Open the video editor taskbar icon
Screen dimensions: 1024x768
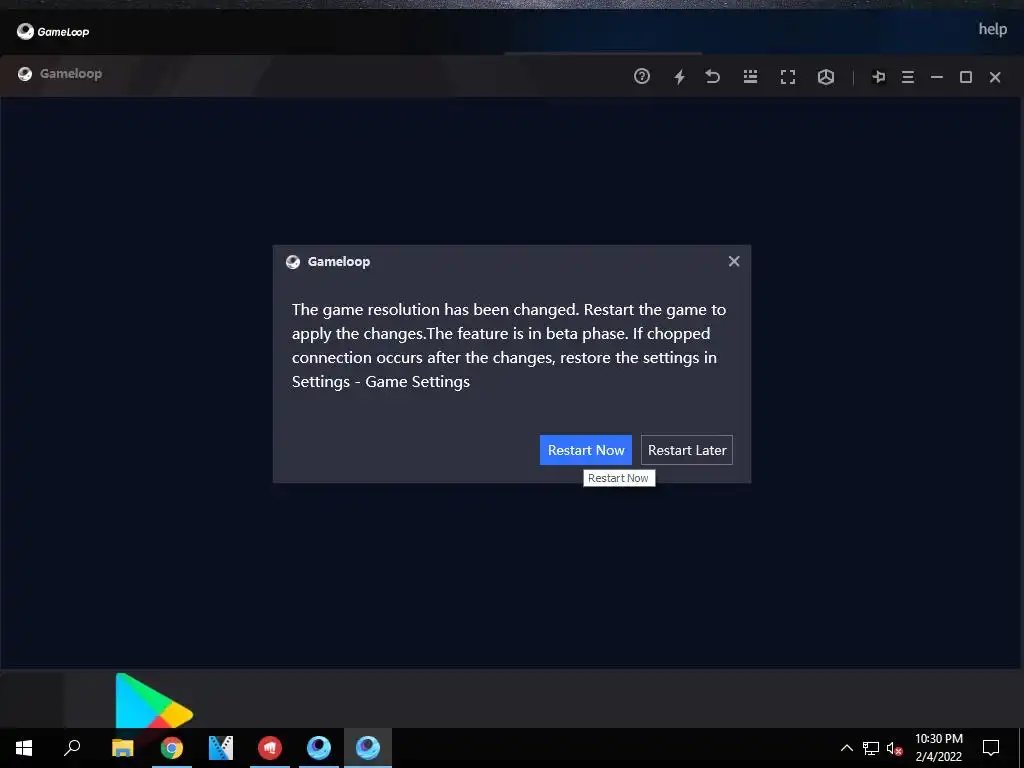click(221, 748)
